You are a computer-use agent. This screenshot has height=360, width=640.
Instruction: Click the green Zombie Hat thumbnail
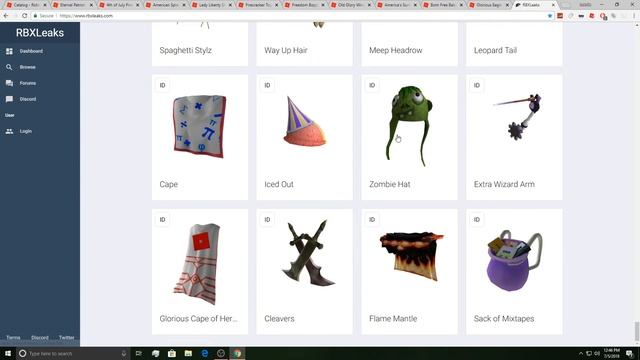[409, 125]
